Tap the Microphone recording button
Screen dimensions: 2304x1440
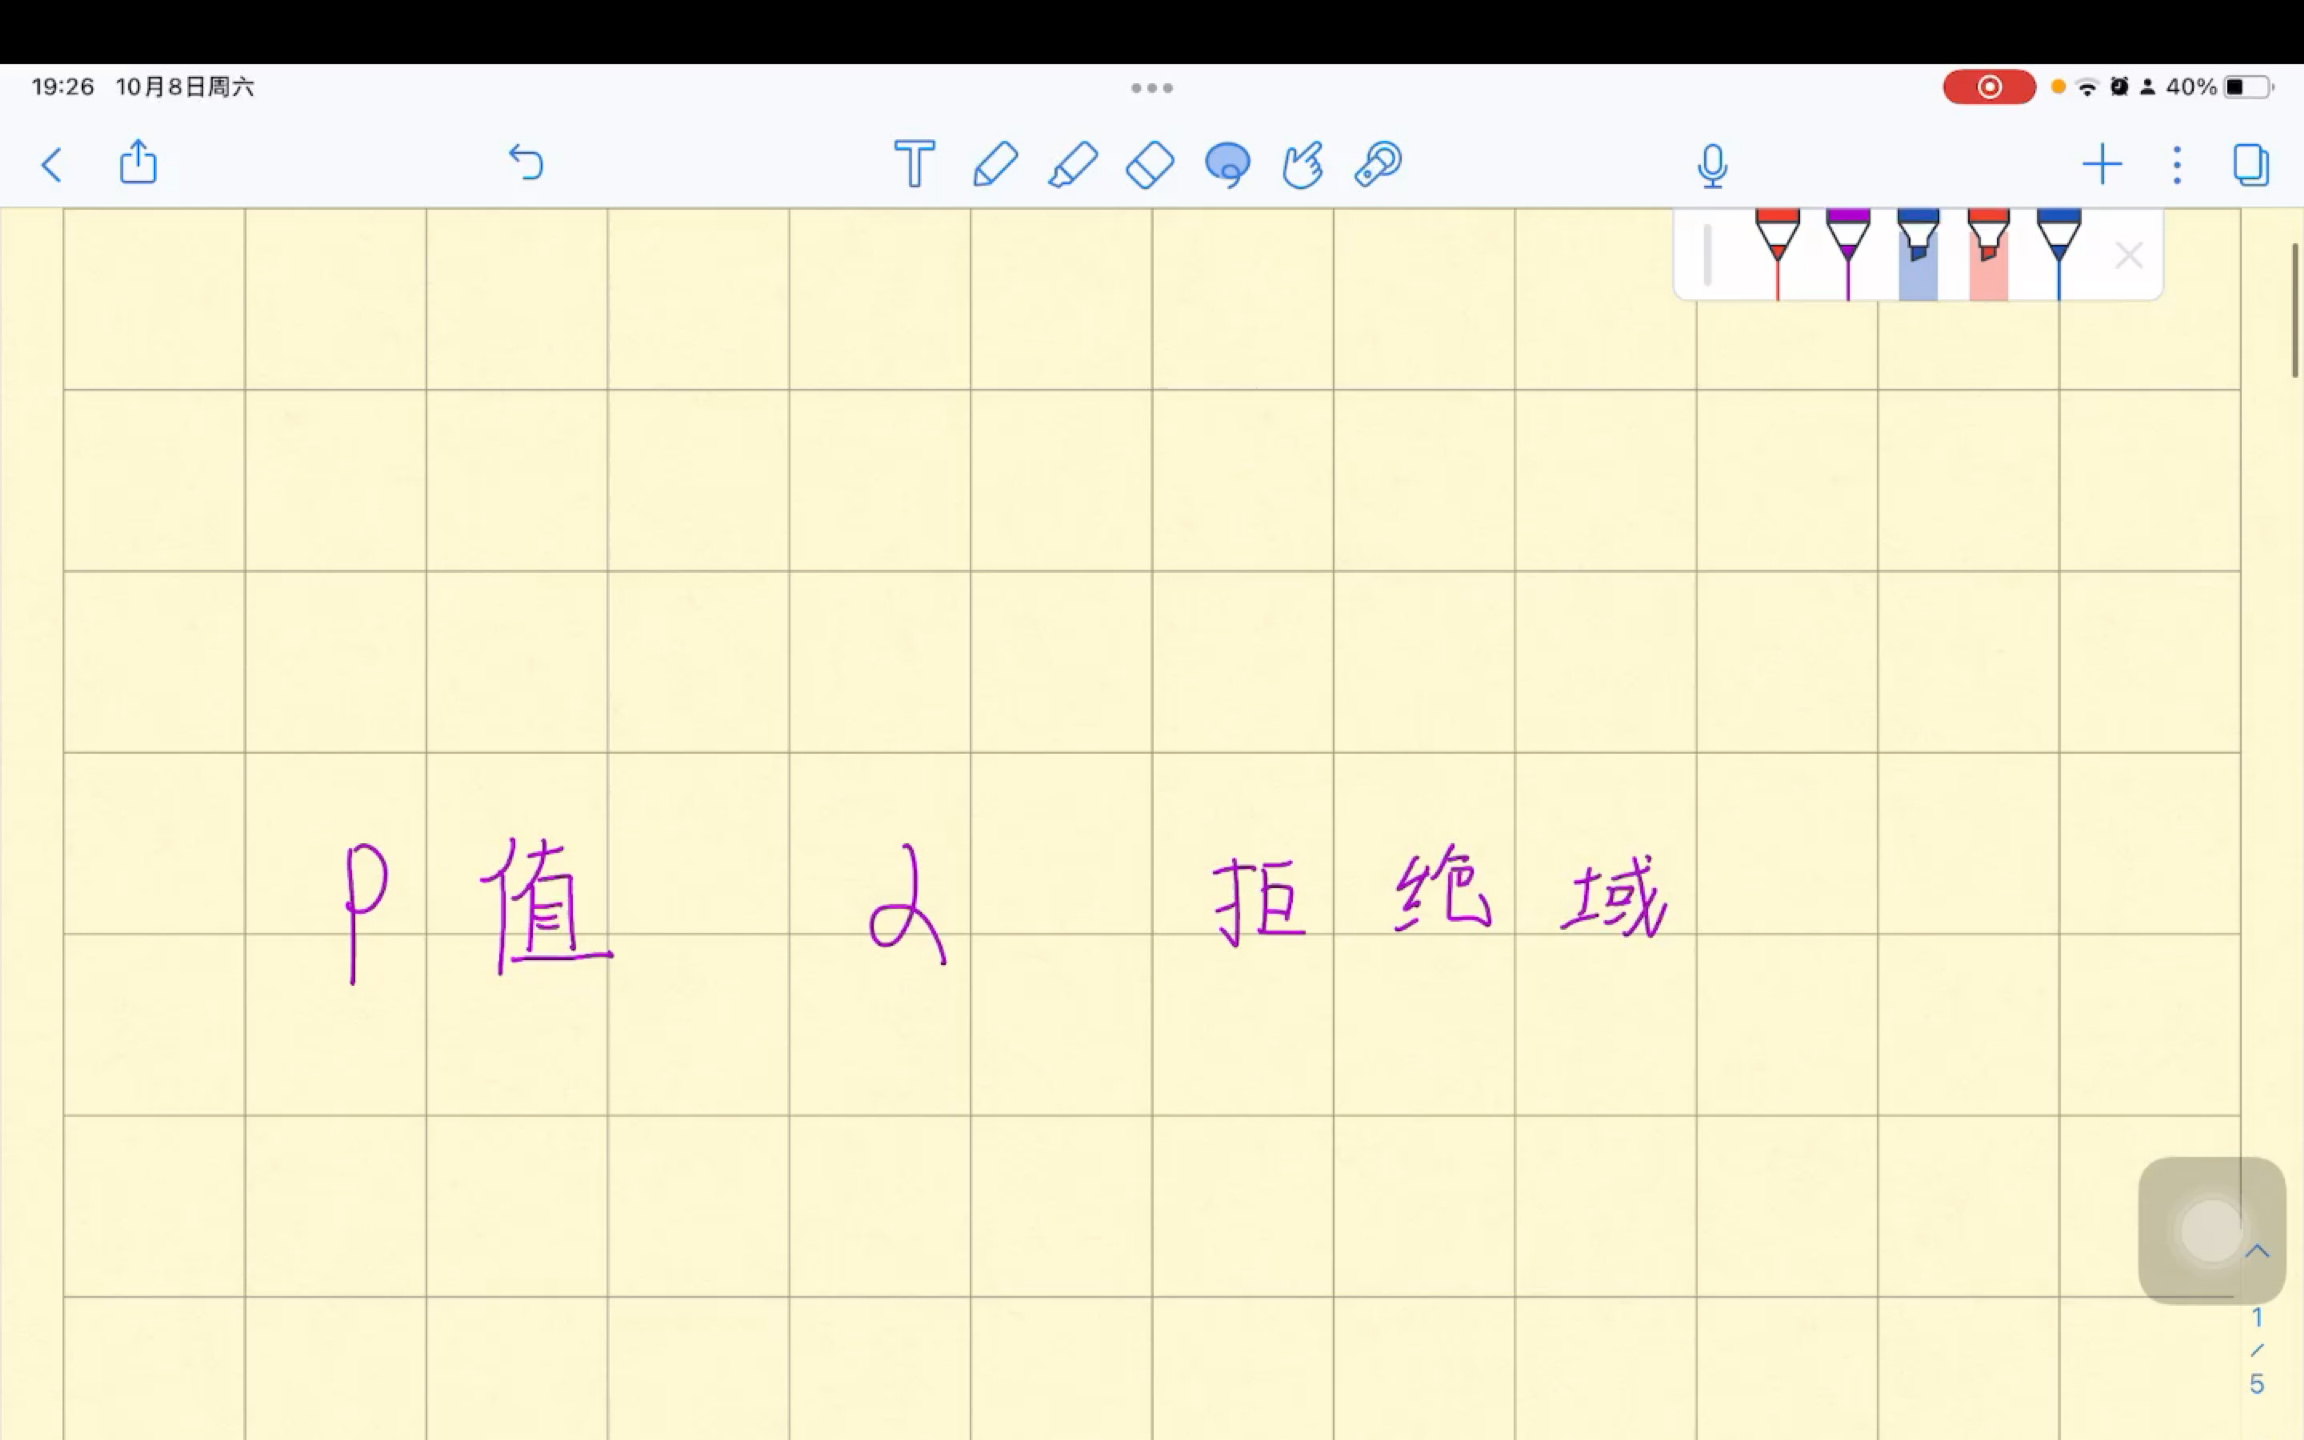click(1712, 163)
